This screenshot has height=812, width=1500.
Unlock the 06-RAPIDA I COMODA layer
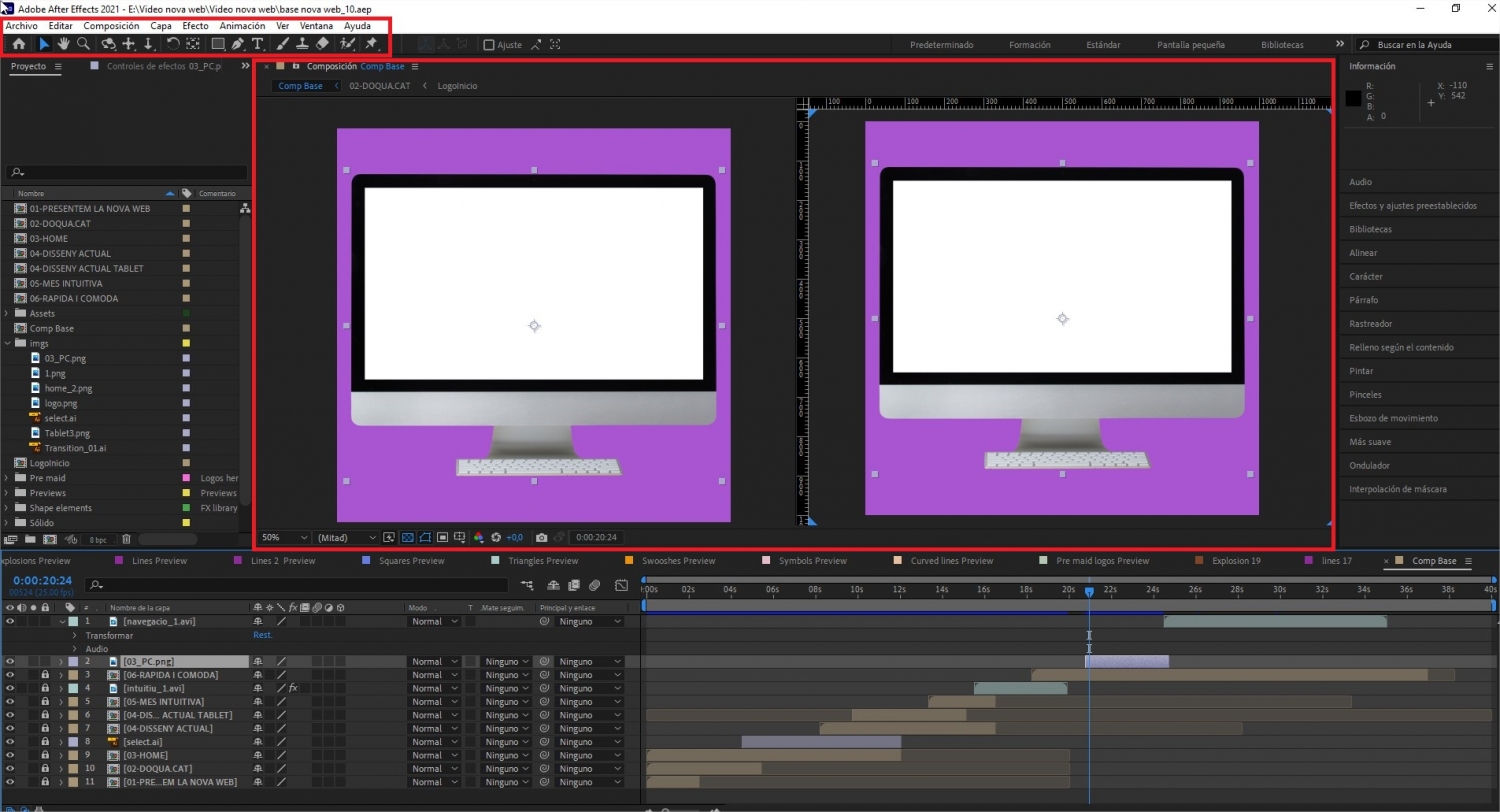(x=45, y=675)
